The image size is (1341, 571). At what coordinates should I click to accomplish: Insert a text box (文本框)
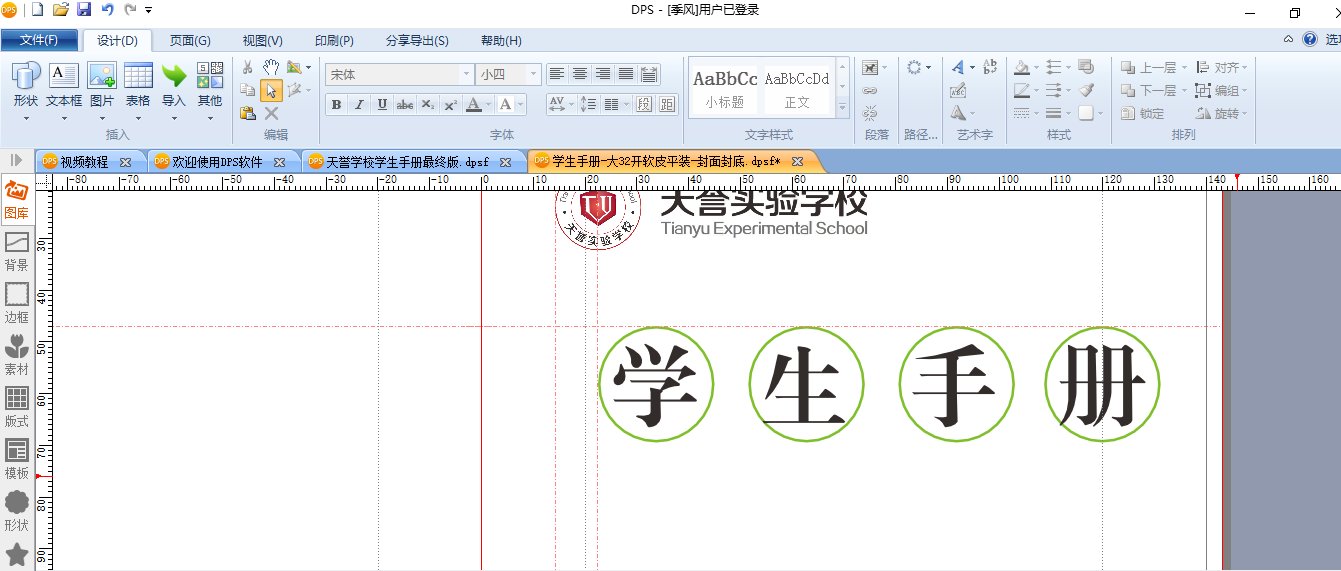(64, 86)
